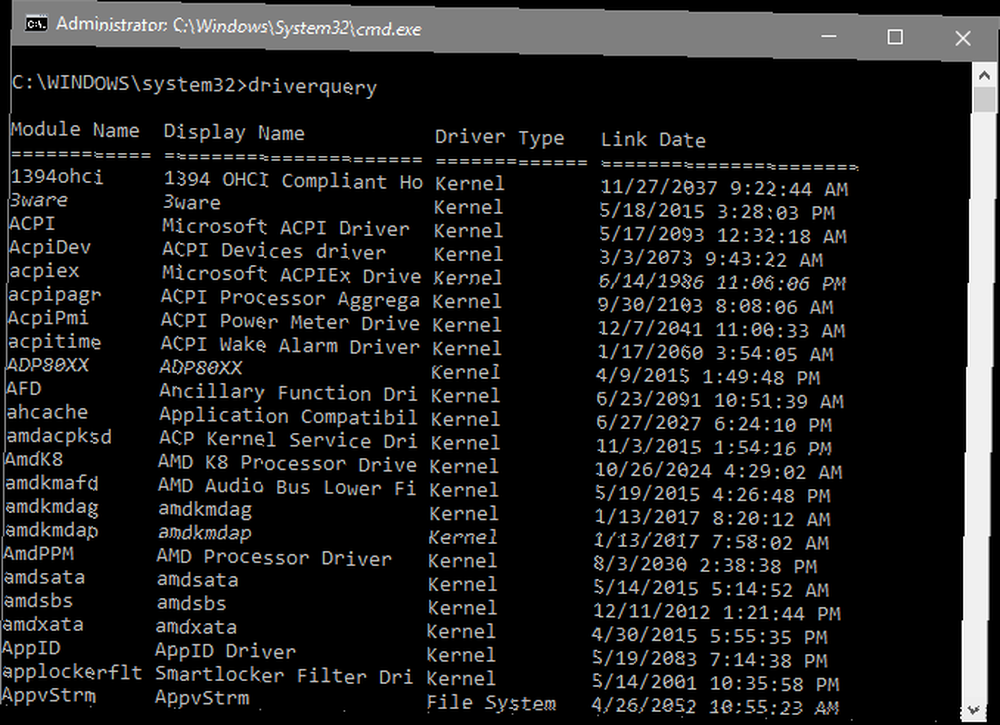Click the cmd.exe icon in title bar
1000x725 pixels.
coord(36,24)
